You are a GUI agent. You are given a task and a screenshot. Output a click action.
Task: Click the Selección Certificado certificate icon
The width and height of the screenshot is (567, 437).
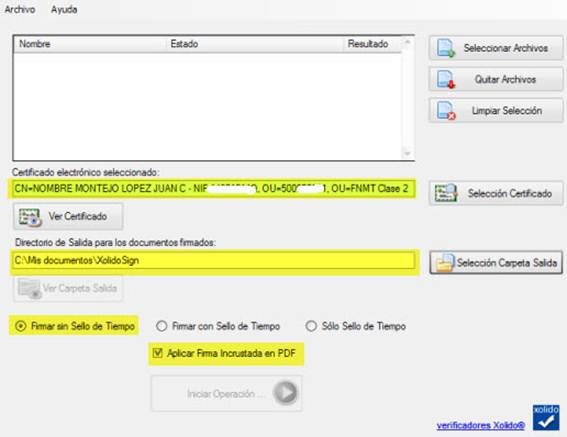coord(446,193)
